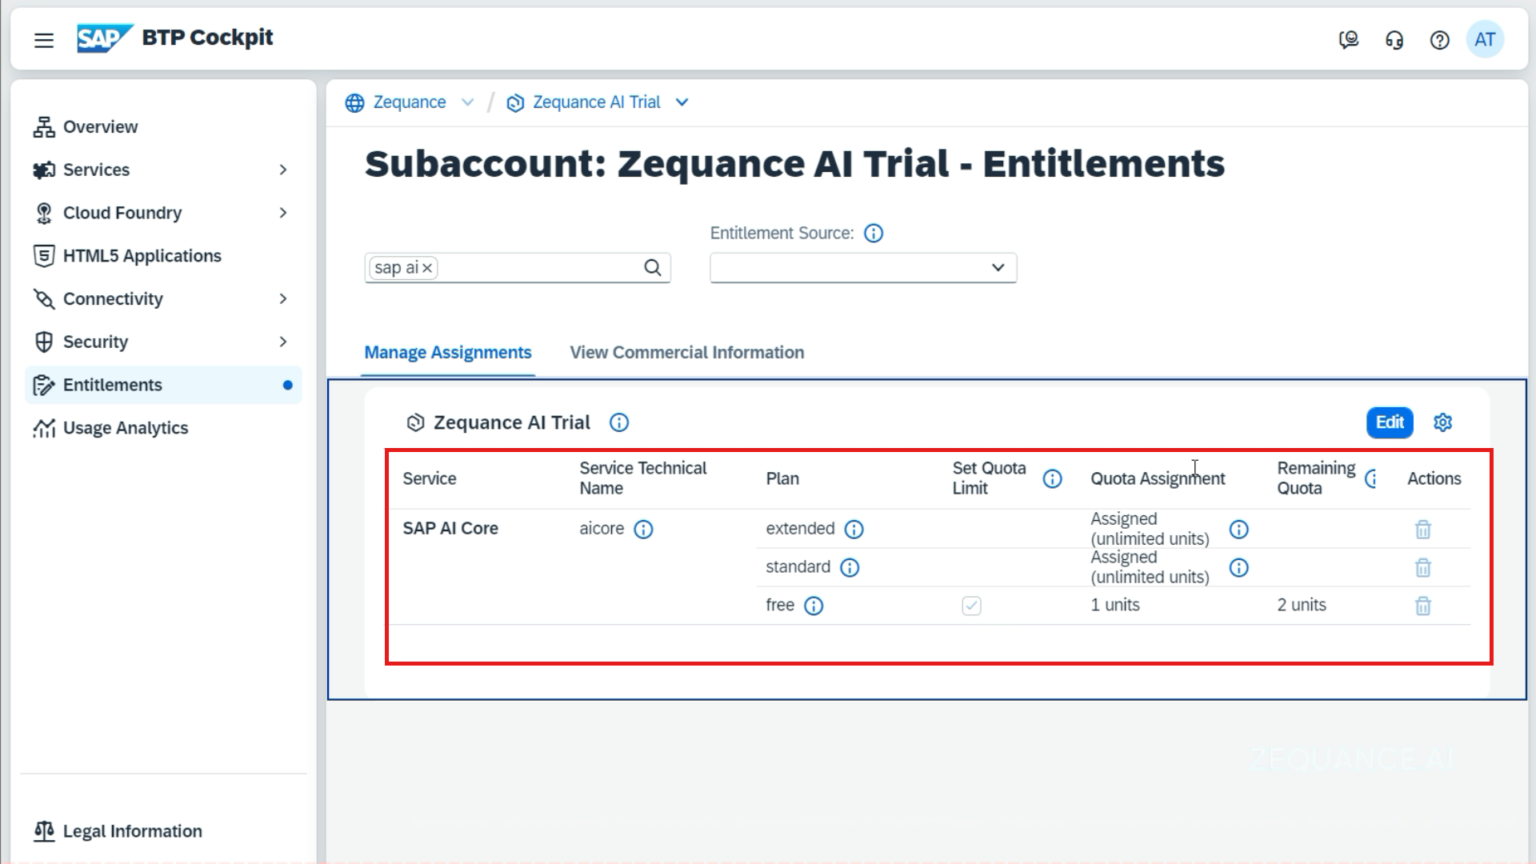
Task: Click the Security label in sidebar
Action: coord(95,342)
